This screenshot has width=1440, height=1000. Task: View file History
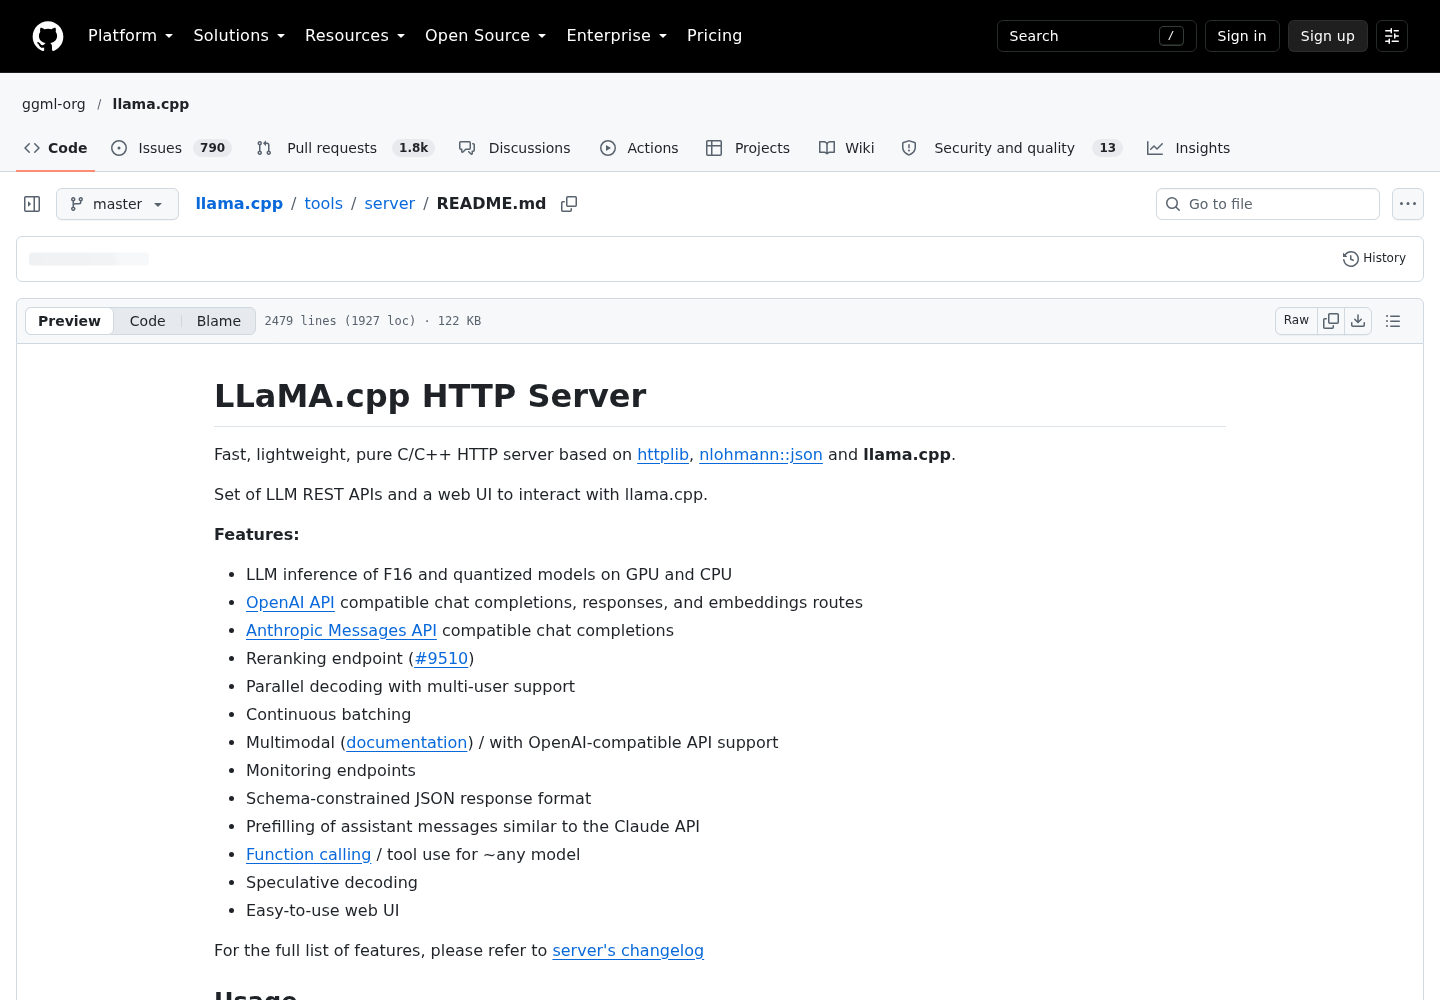pos(1374,258)
